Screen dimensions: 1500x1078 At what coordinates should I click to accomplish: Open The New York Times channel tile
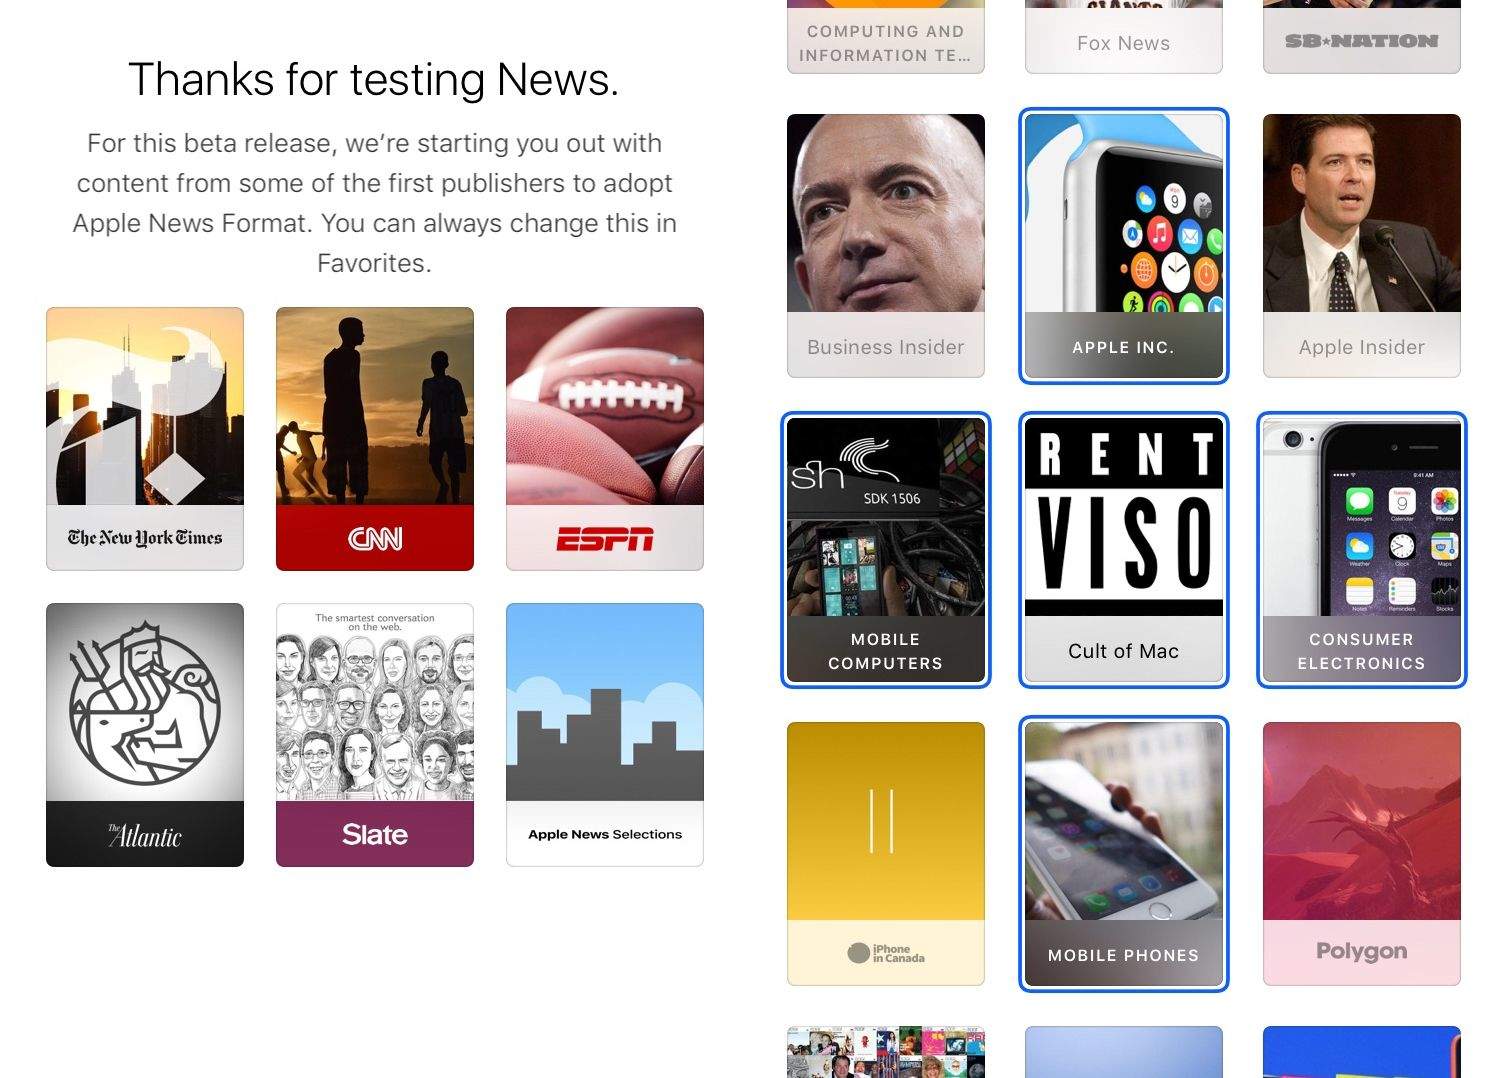coord(145,439)
